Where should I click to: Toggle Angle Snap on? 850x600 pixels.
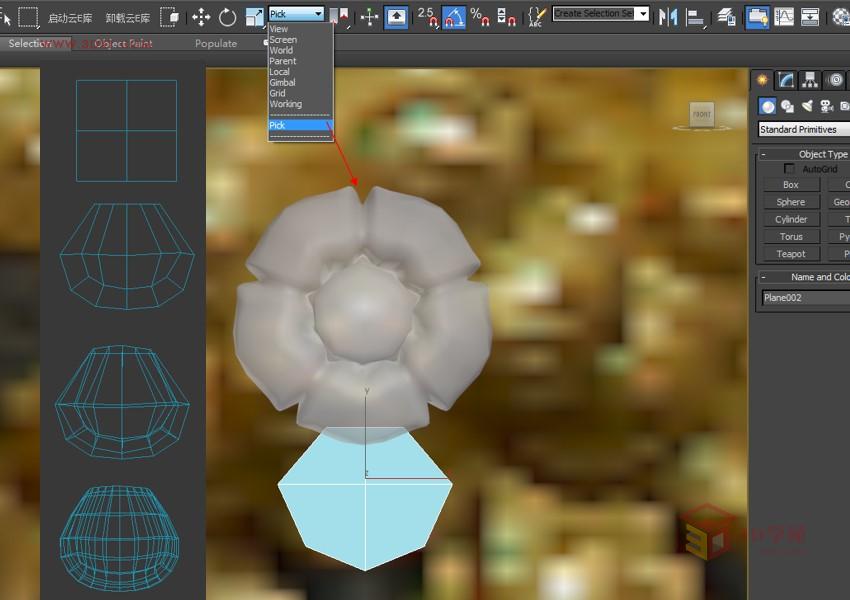[x=455, y=15]
